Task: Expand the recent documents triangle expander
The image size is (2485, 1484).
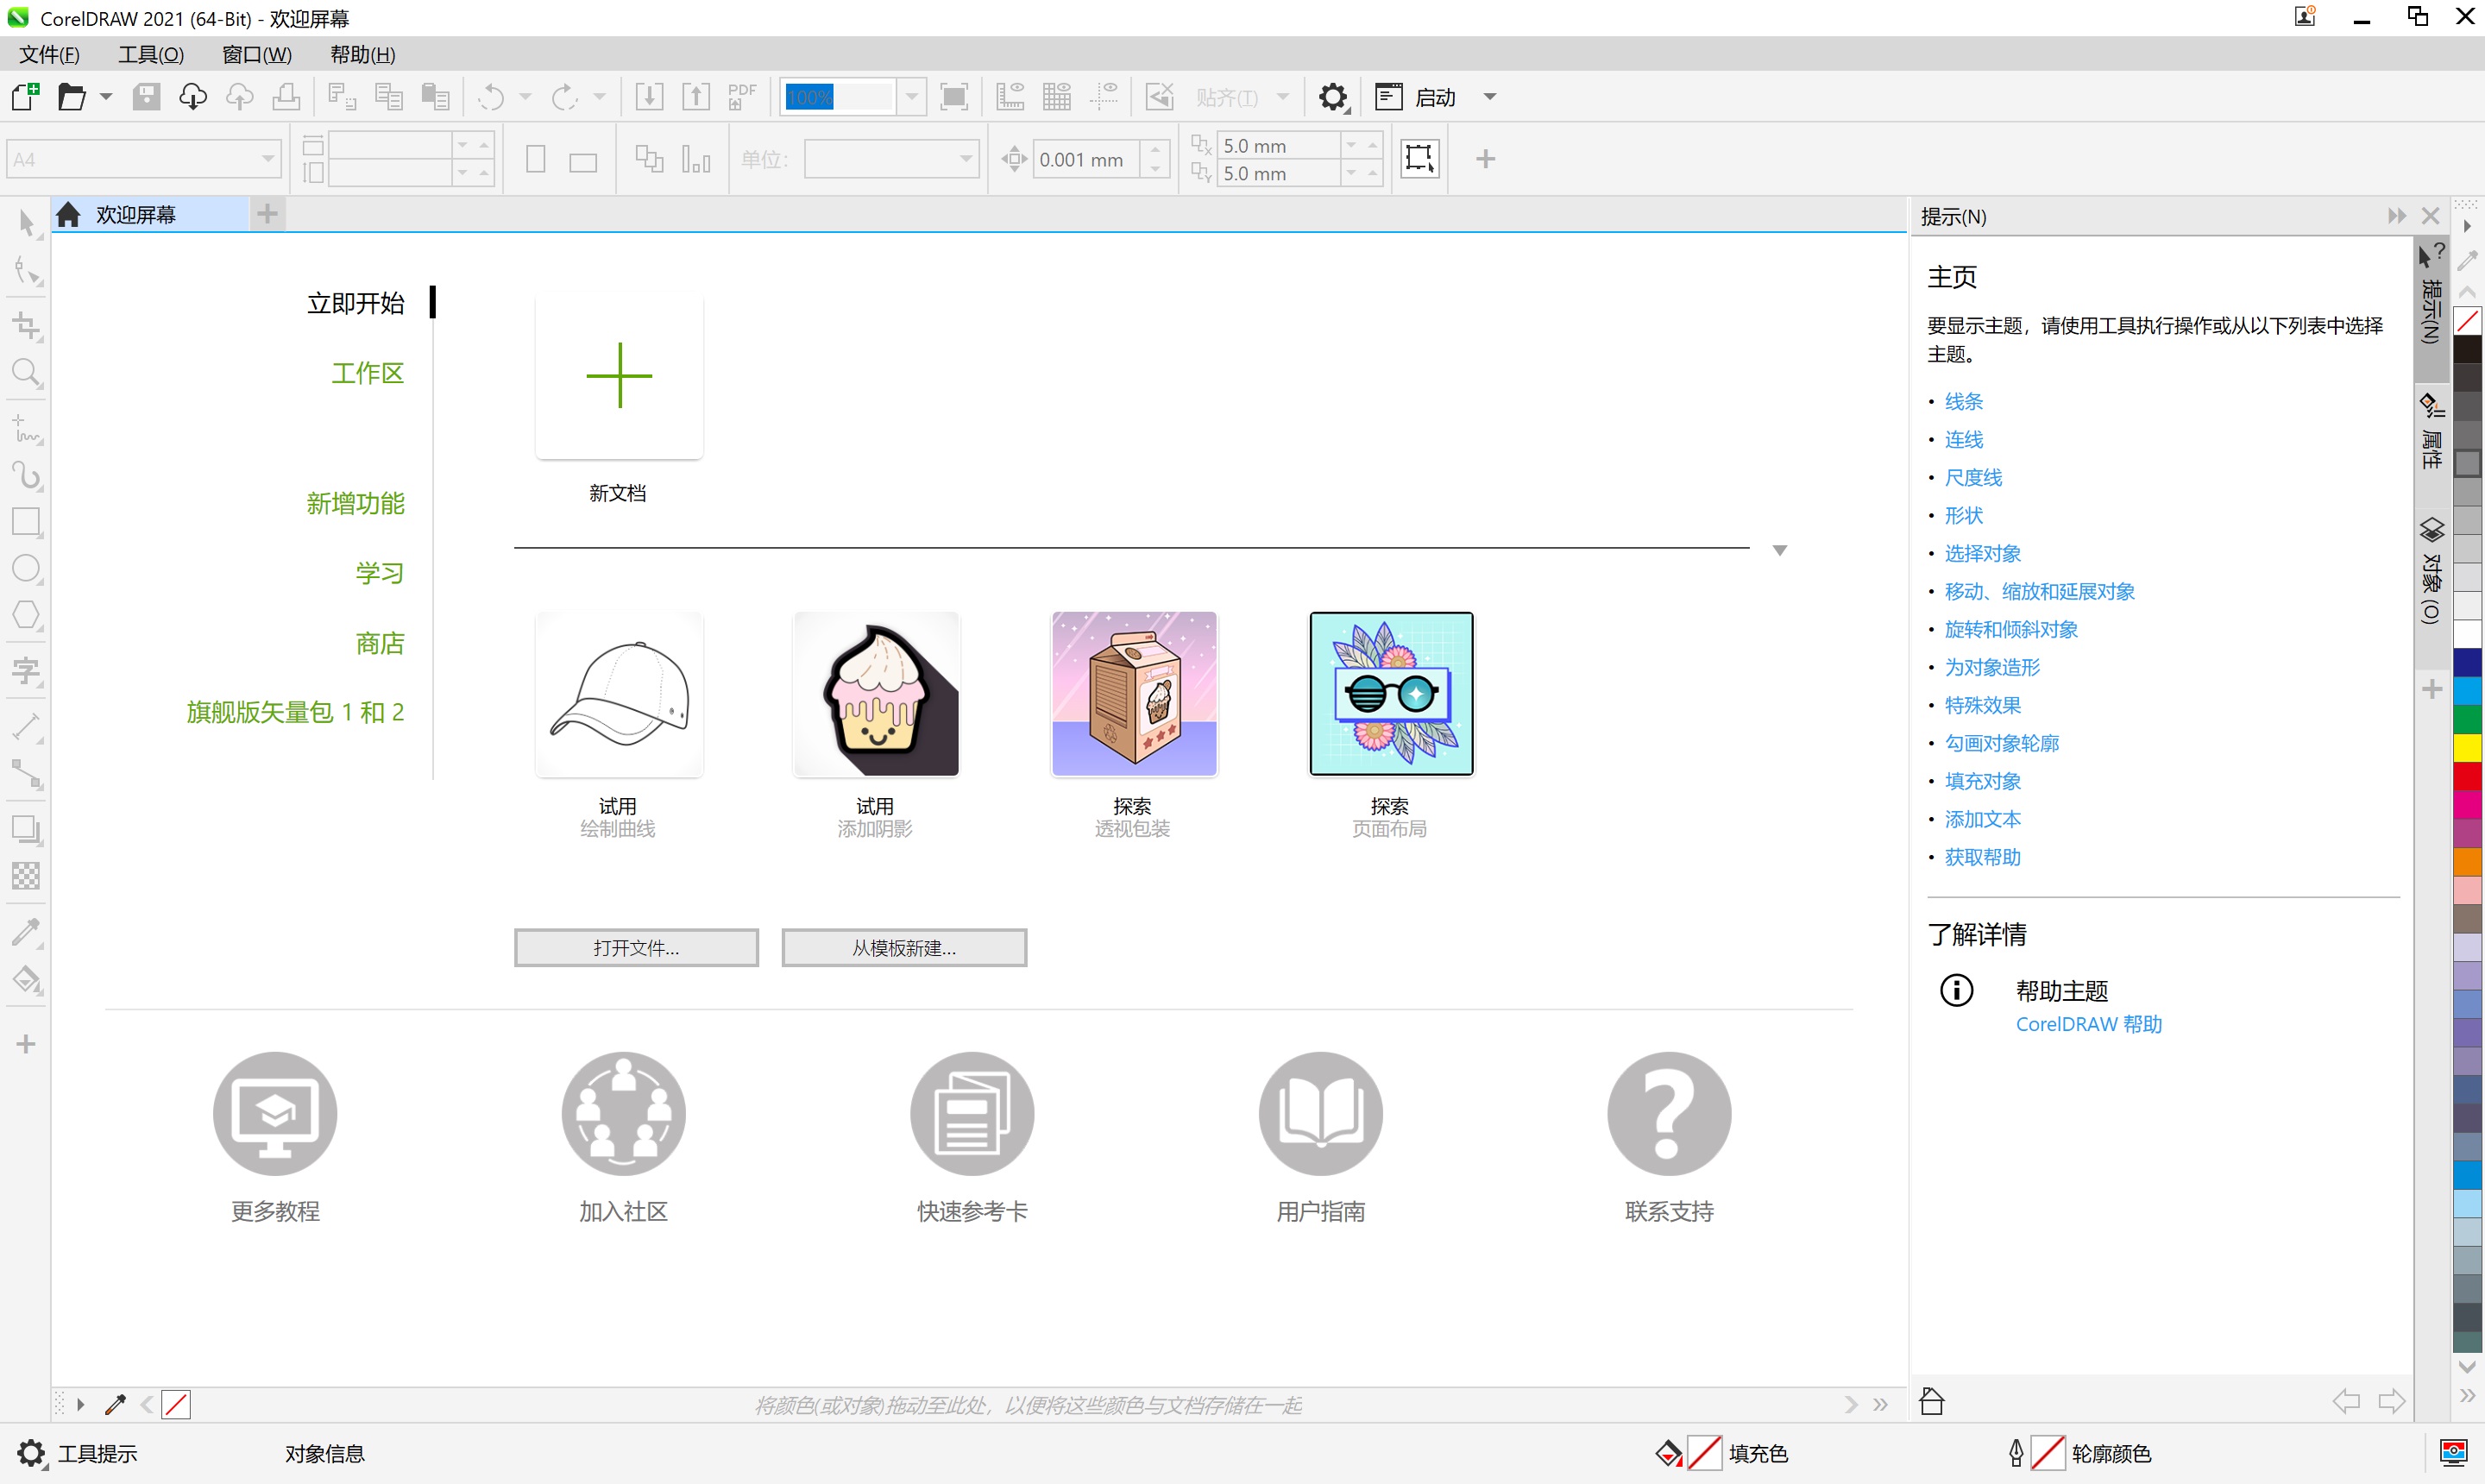Action: click(1780, 550)
